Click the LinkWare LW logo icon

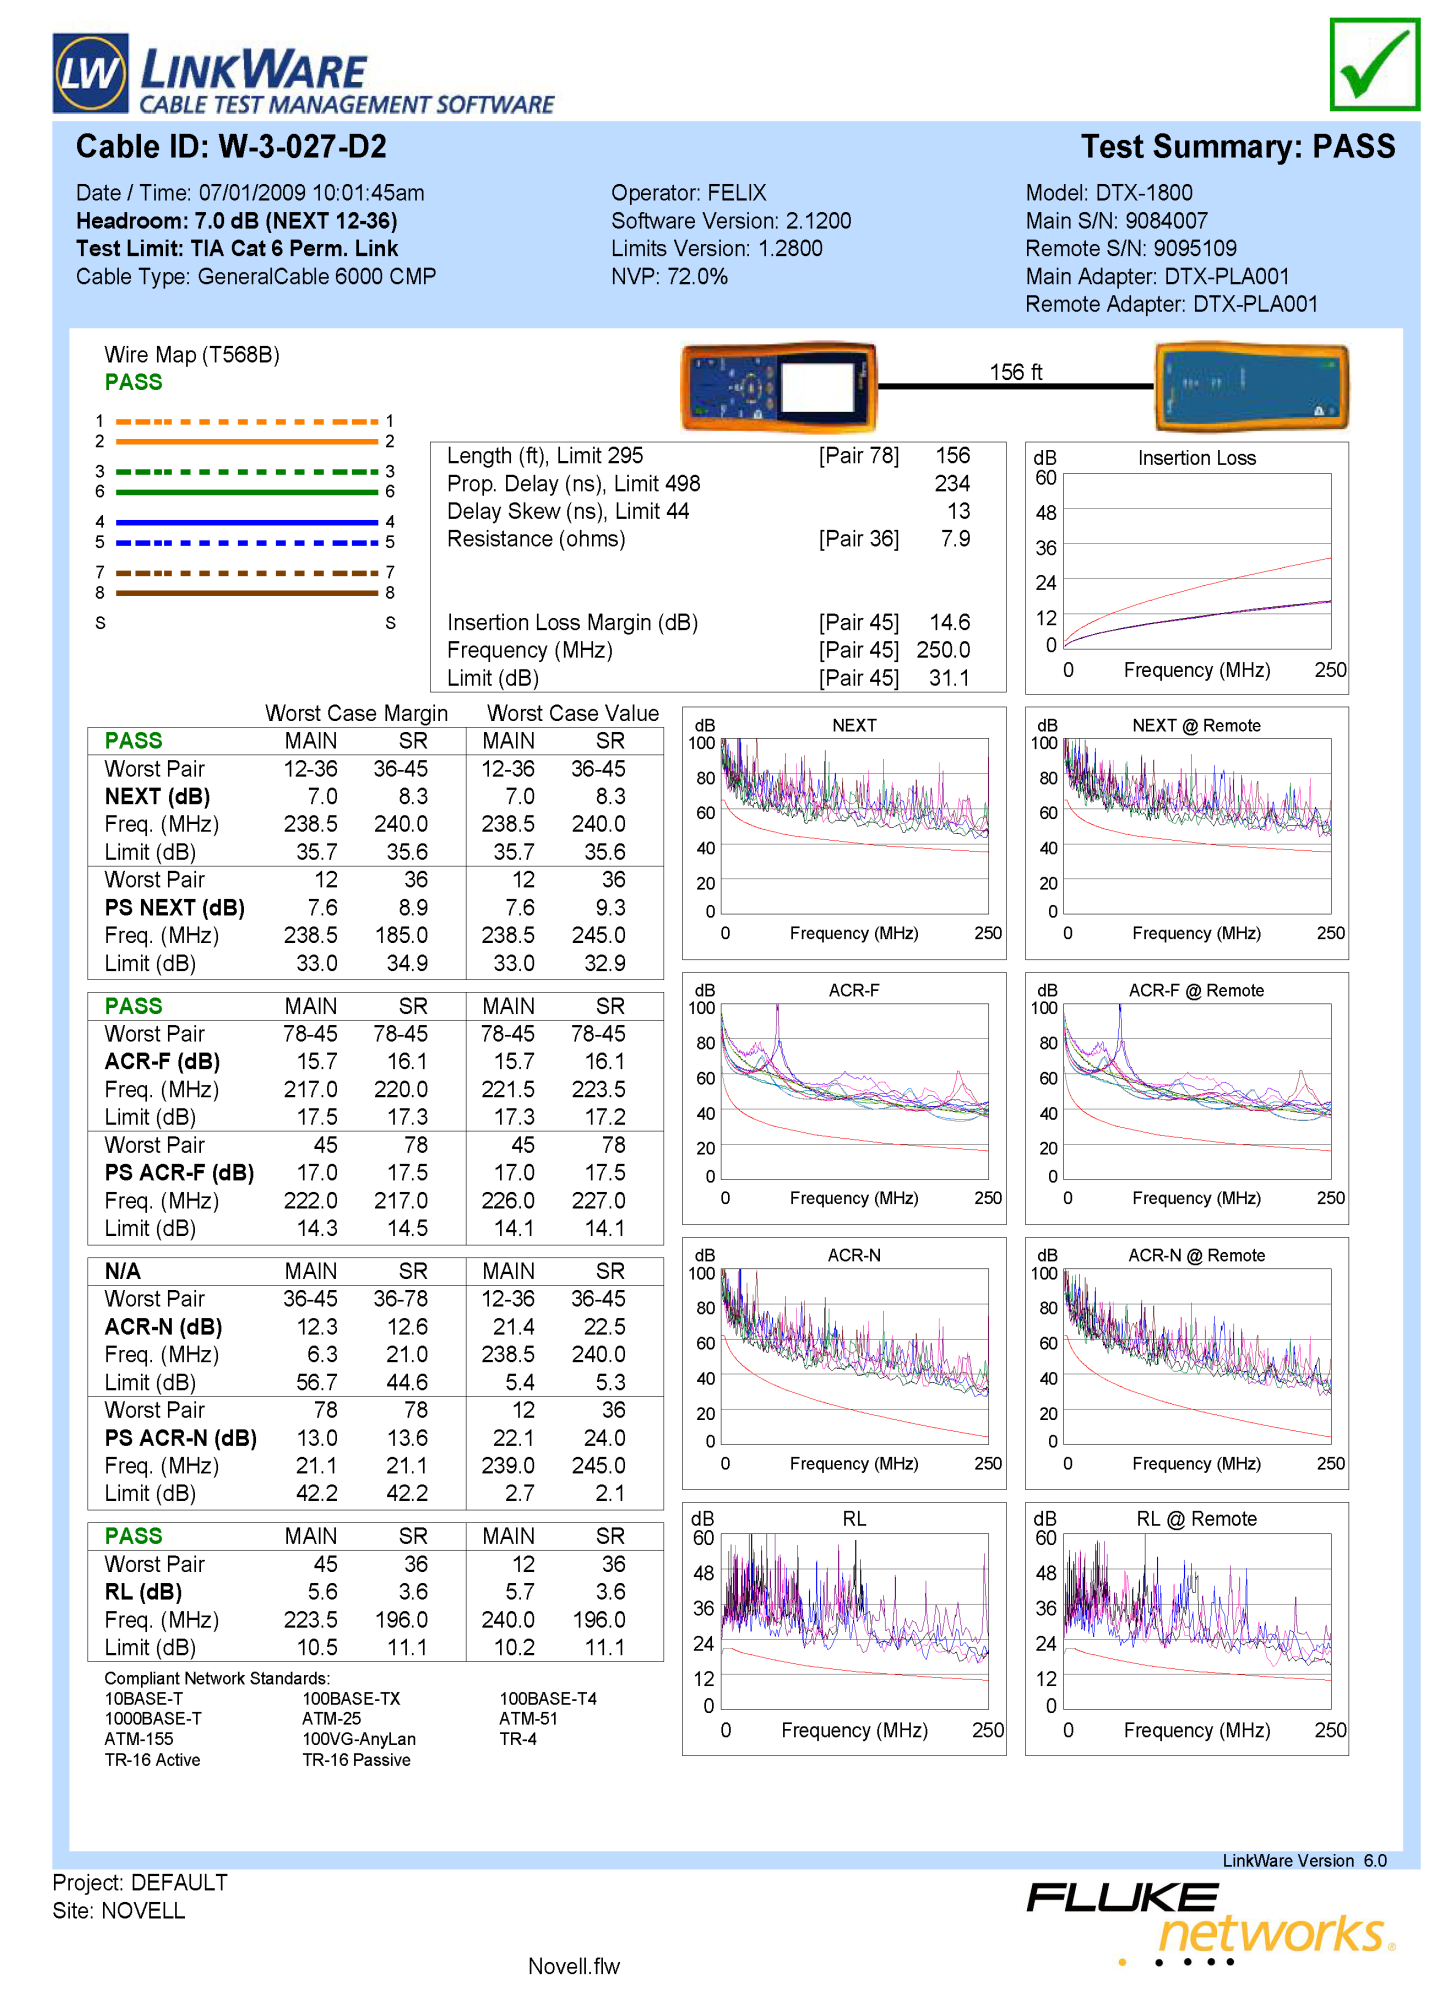point(91,73)
